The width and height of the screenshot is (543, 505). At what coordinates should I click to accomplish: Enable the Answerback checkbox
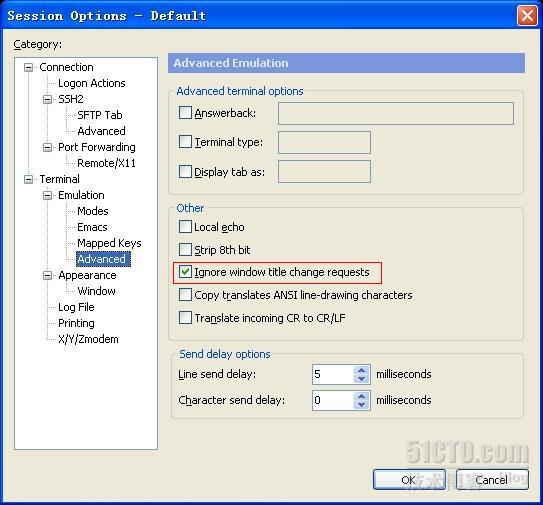(185, 113)
